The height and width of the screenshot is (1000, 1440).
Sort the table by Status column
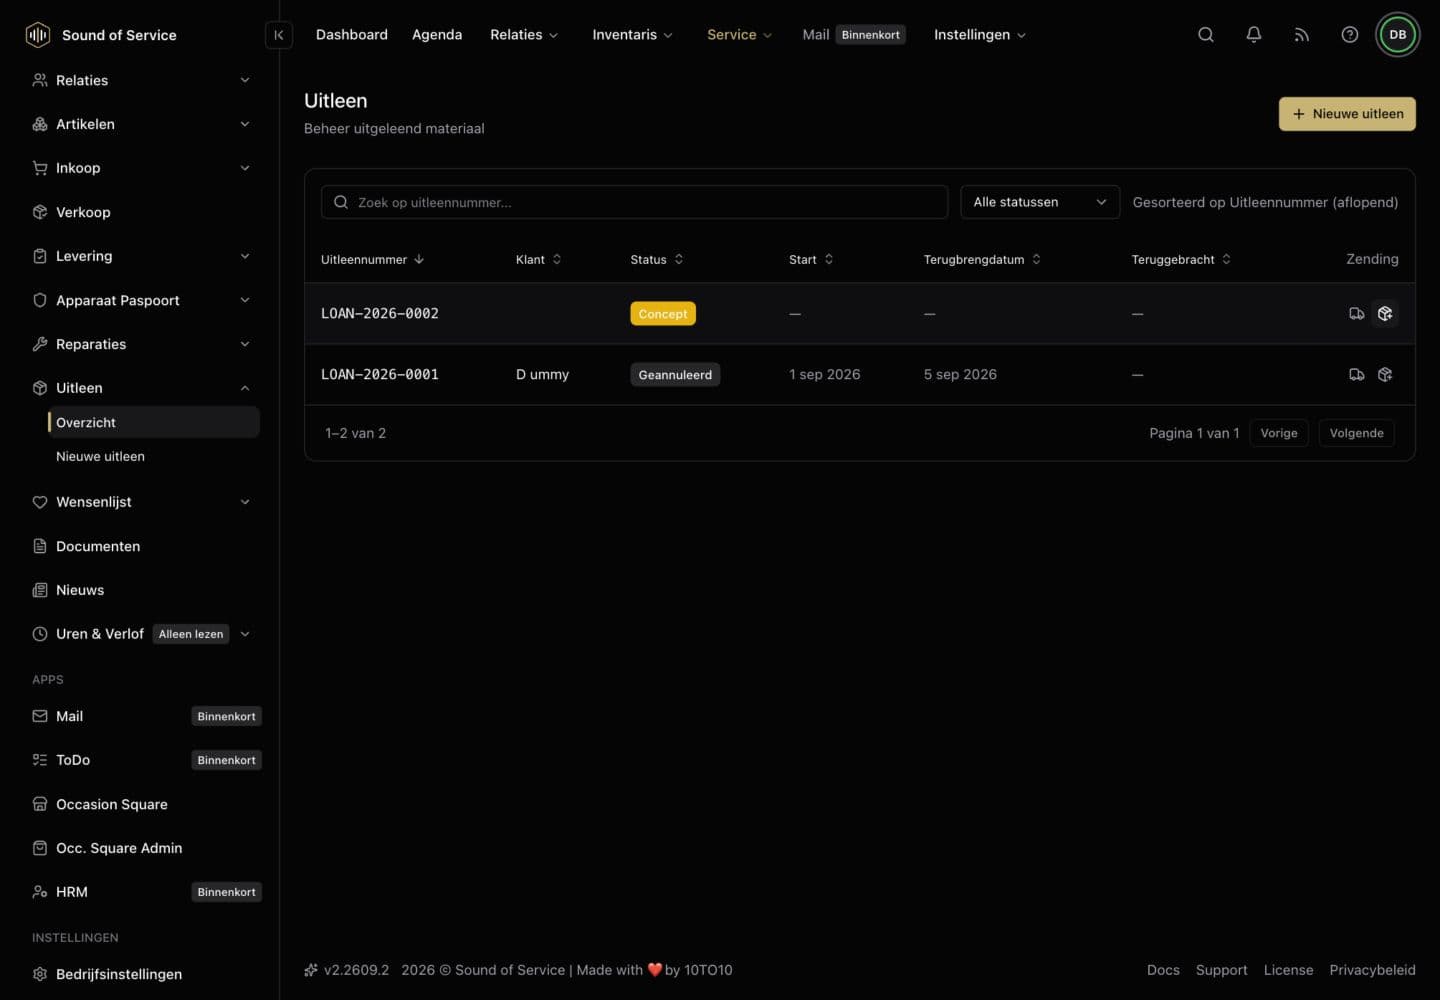[x=657, y=260]
